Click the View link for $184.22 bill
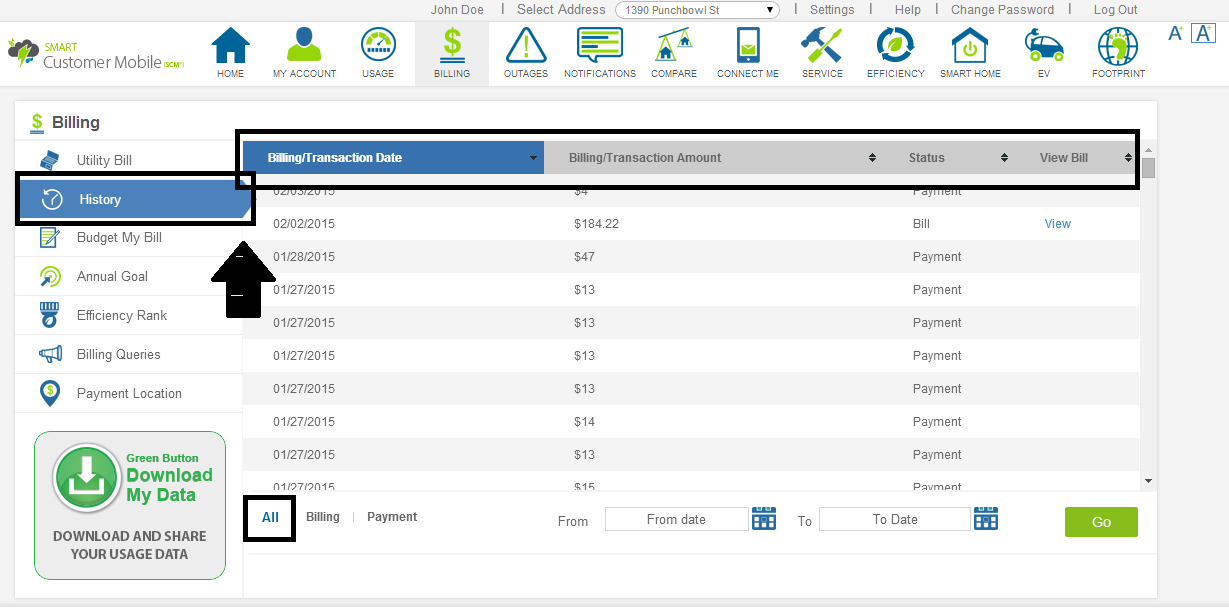This screenshot has height=613, width=1229. click(x=1057, y=224)
